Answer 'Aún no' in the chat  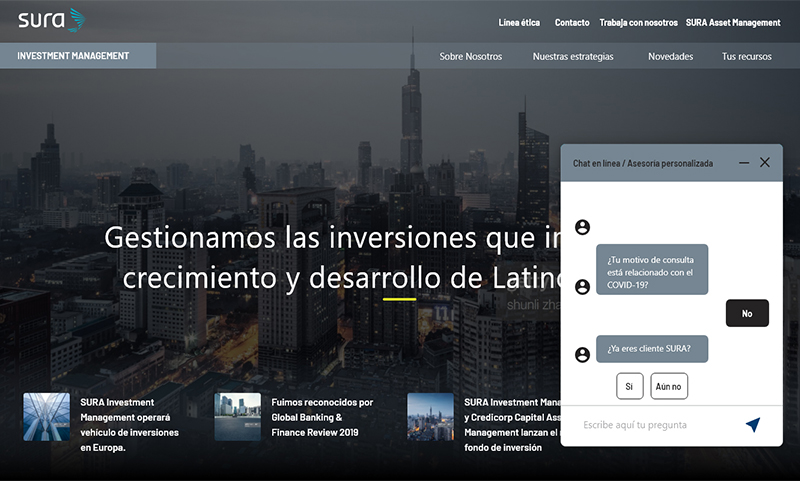[669, 386]
